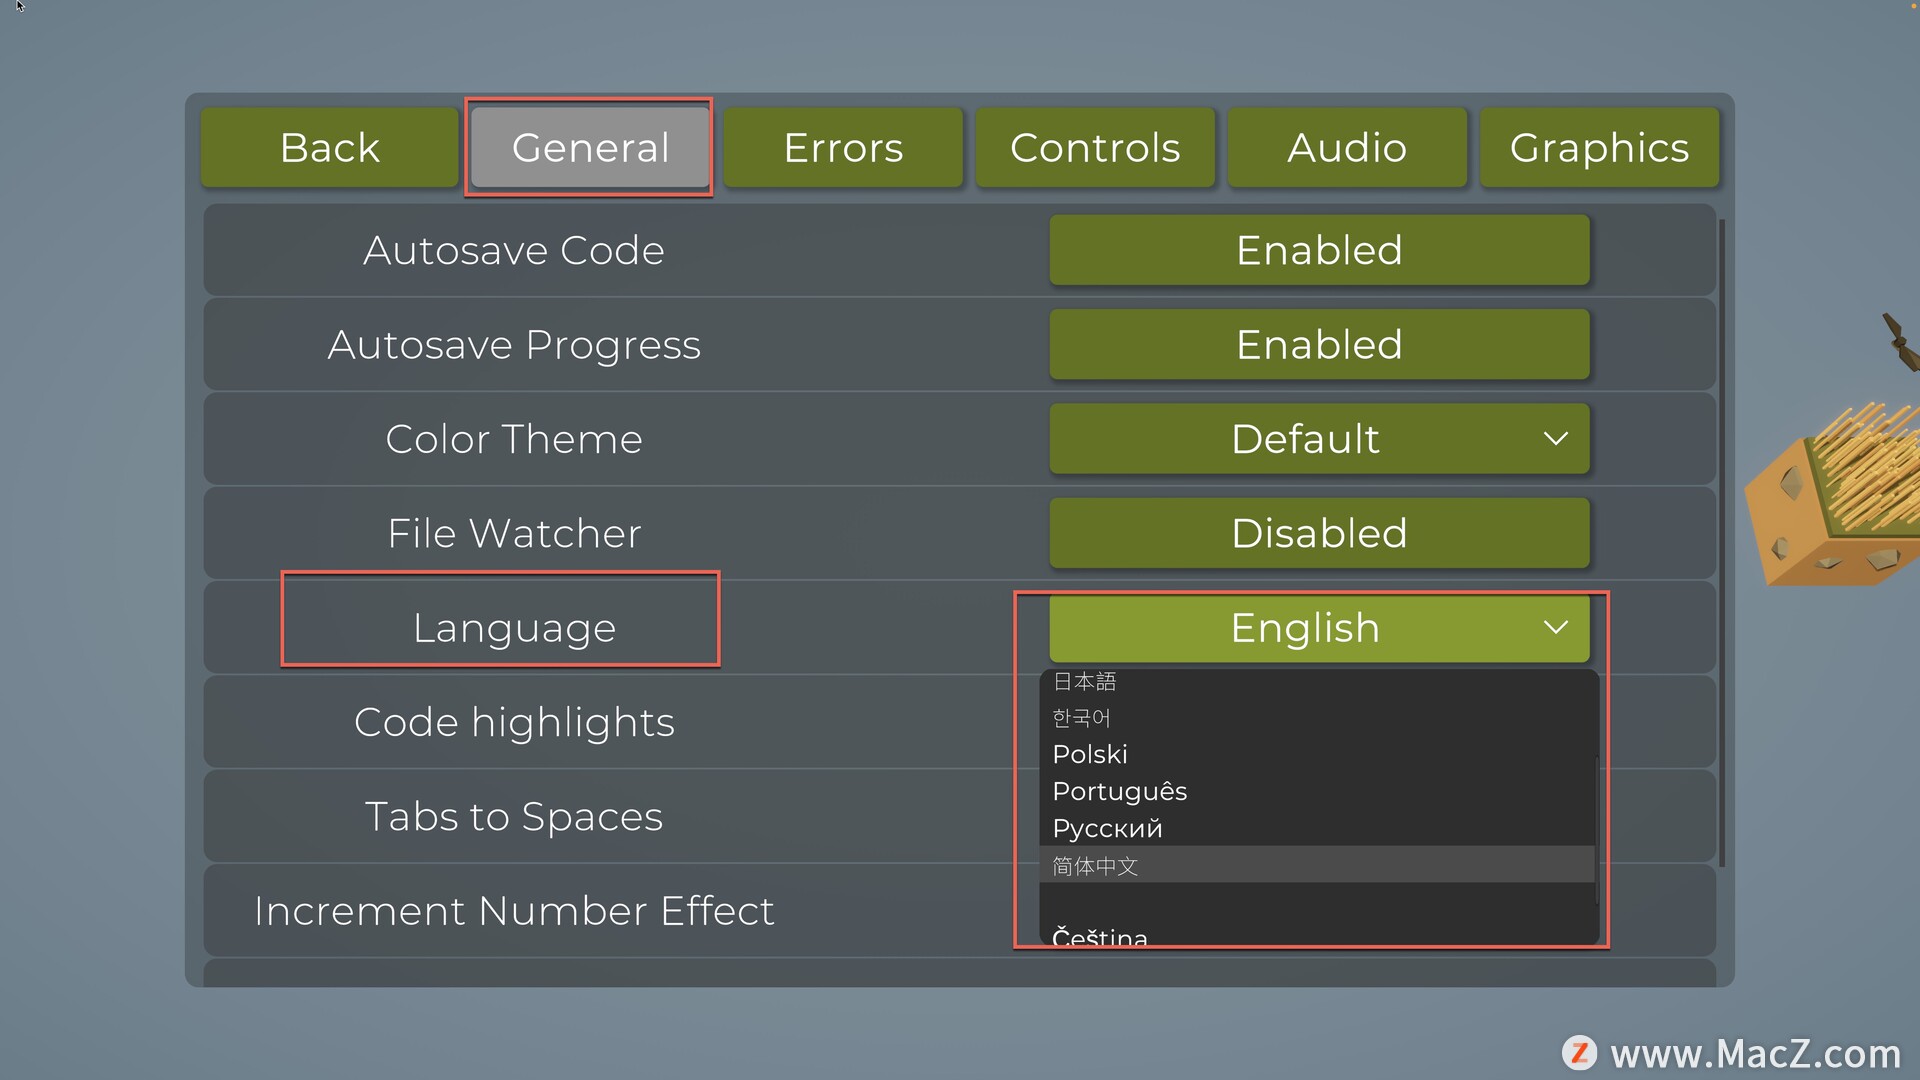1920x1080 pixels.
Task: Click the settings panel vertical scrollbar
Action: 1722,540
